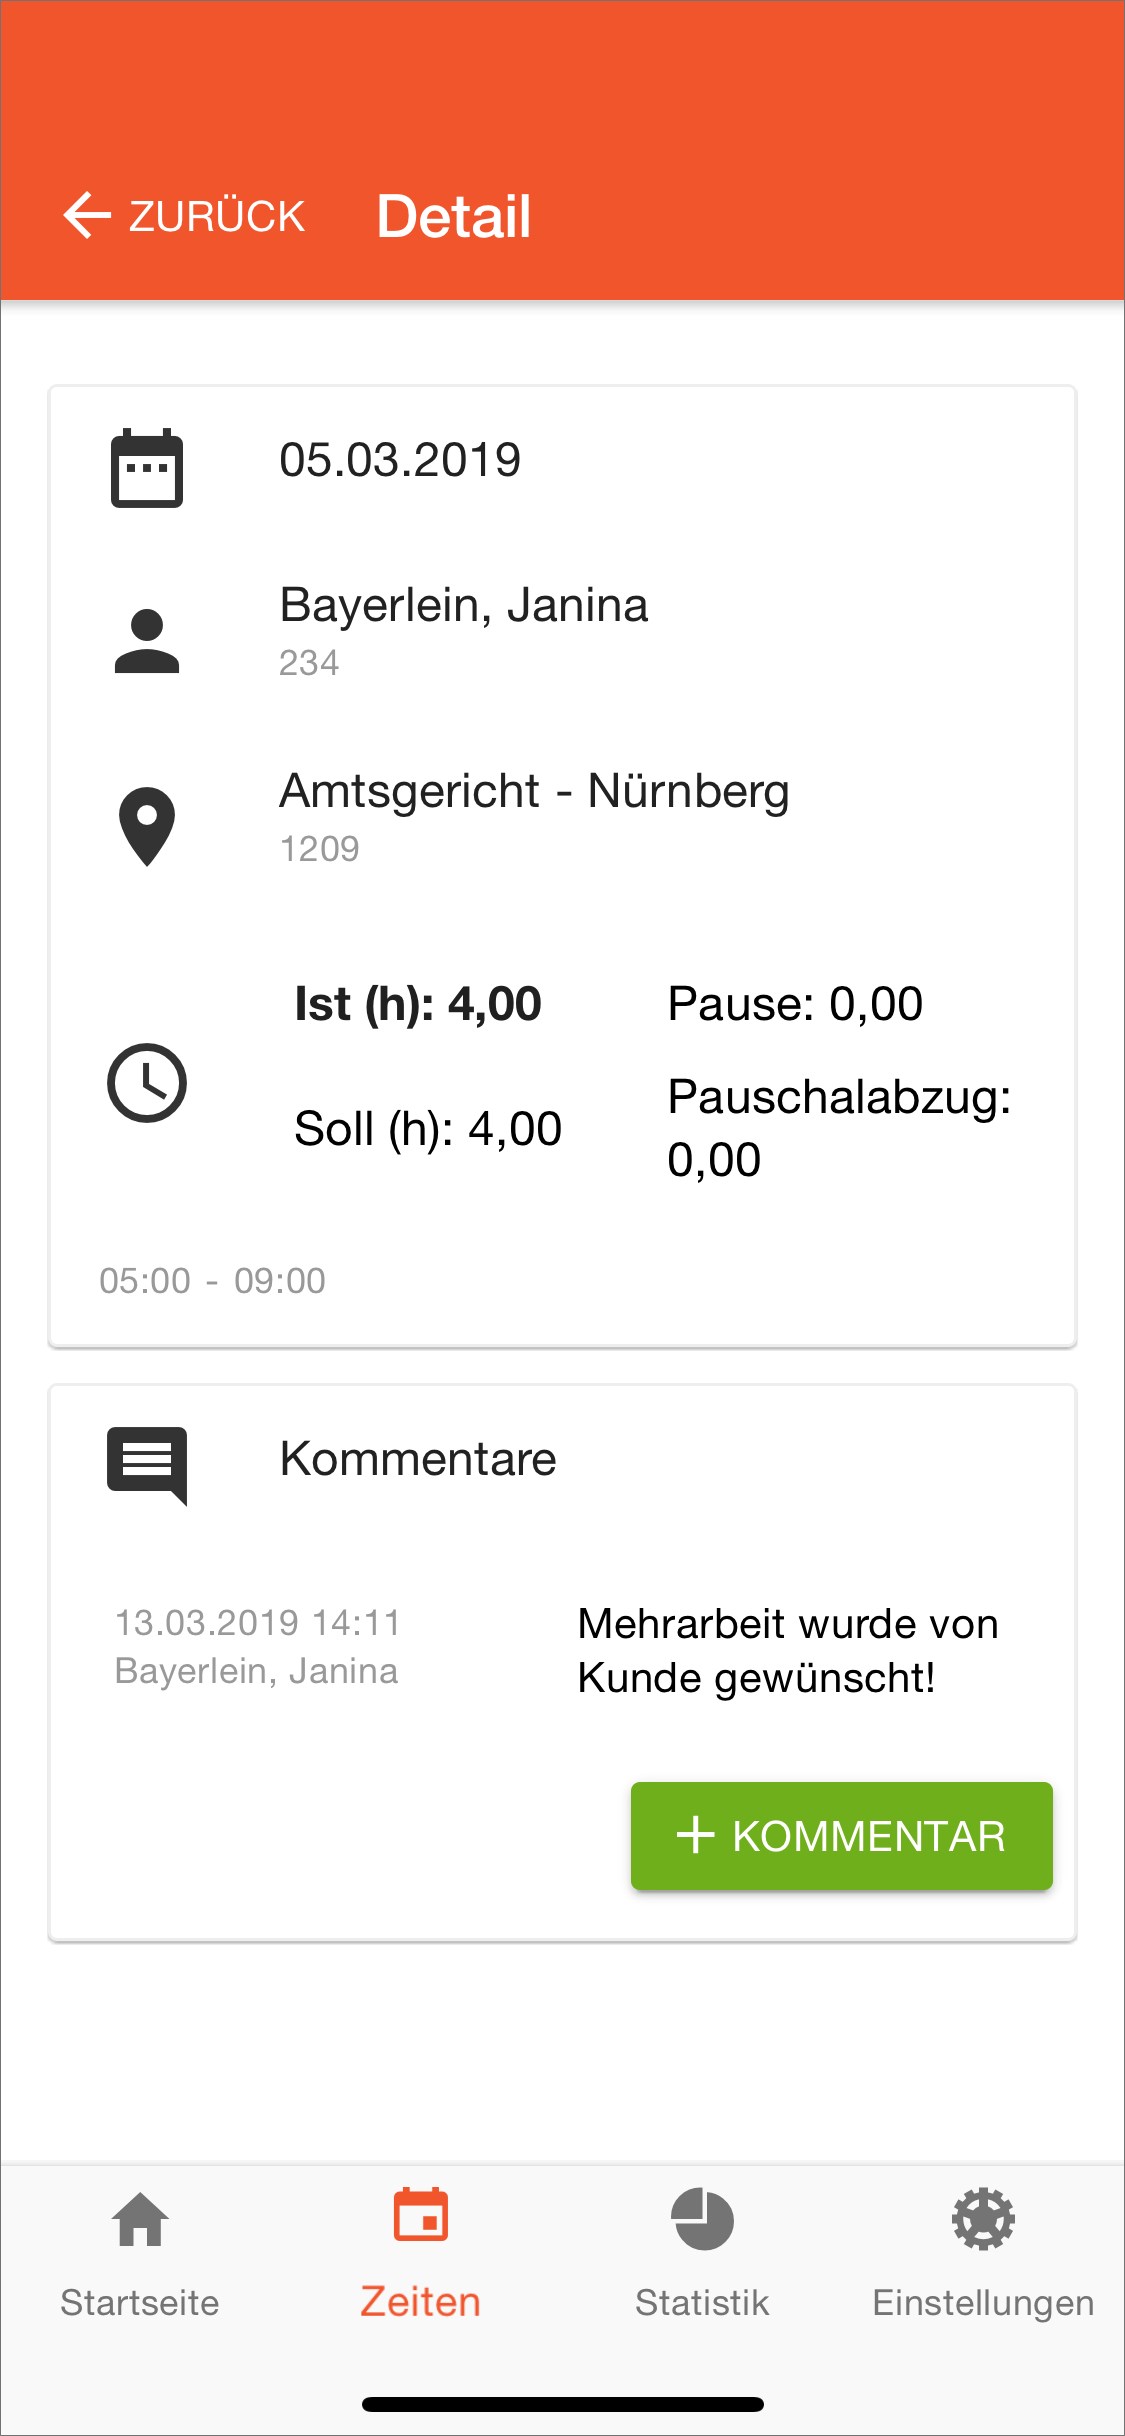Click the location pin icon
The height and width of the screenshot is (2436, 1125).
point(147,826)
